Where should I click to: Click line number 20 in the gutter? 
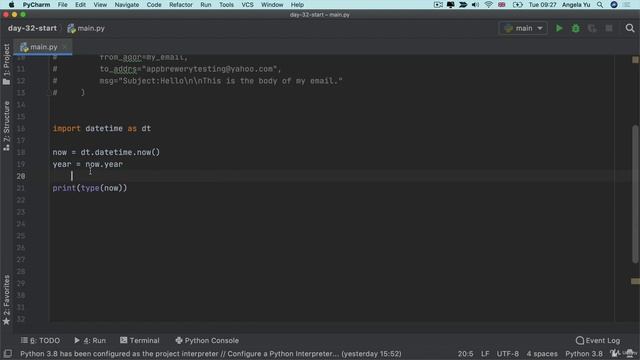pos(21,176)
